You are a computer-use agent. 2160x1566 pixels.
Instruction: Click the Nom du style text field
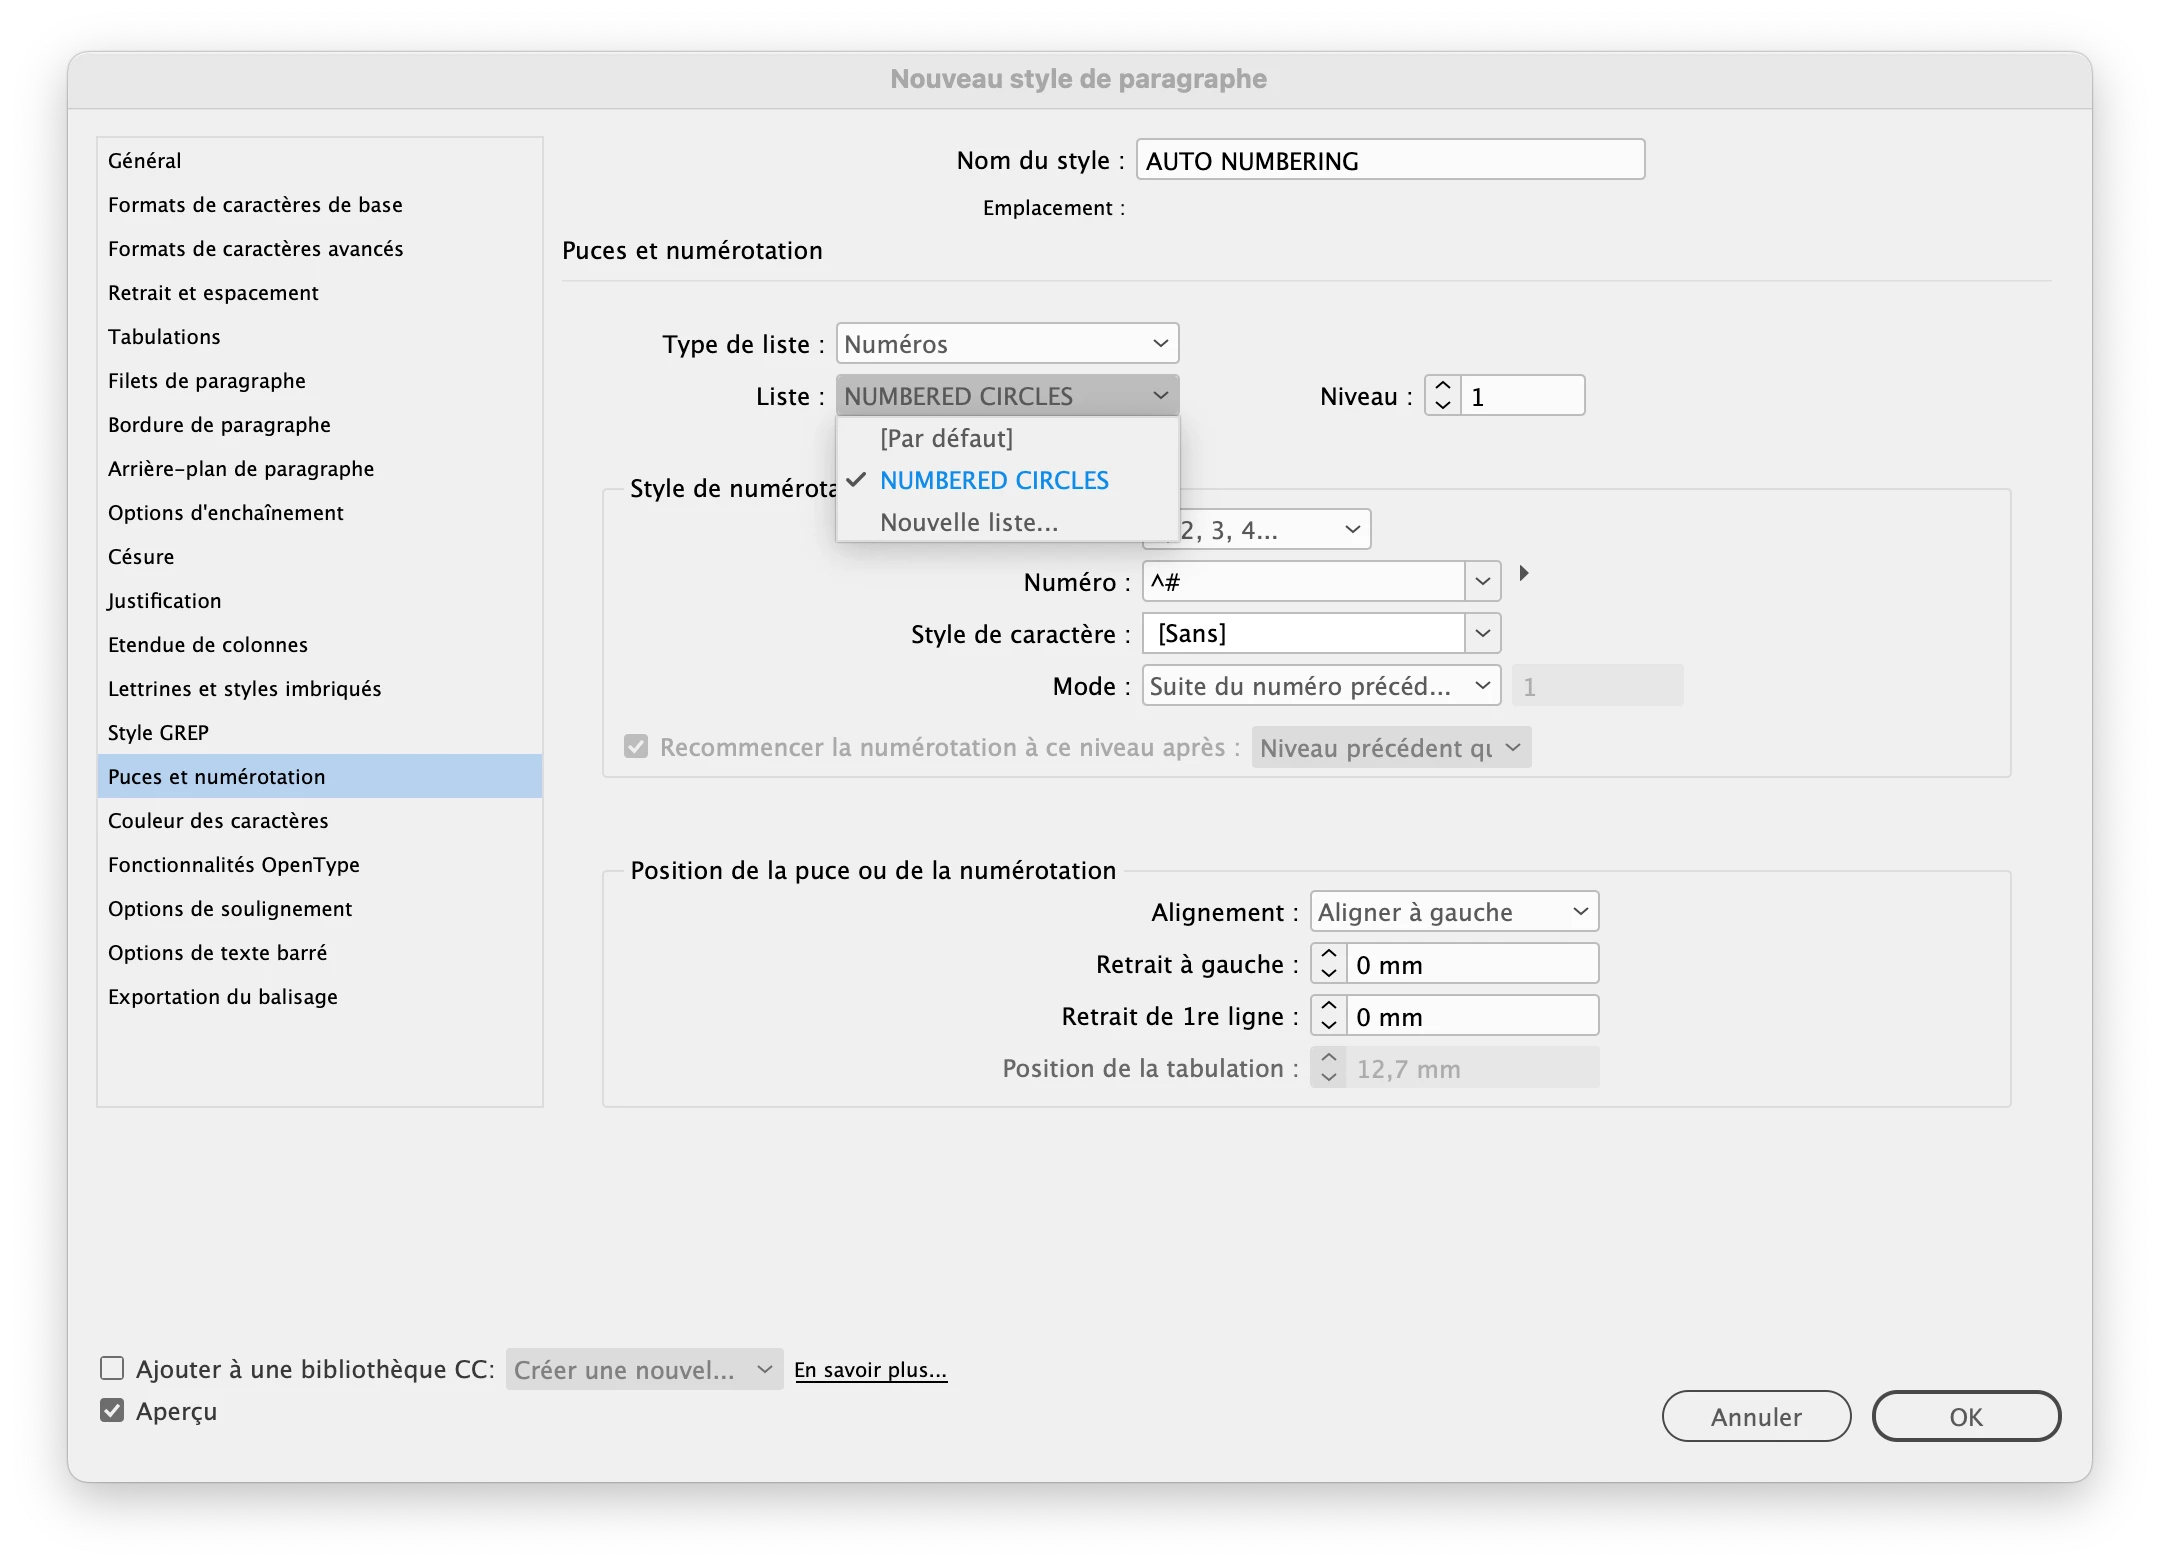(1390, 161)
